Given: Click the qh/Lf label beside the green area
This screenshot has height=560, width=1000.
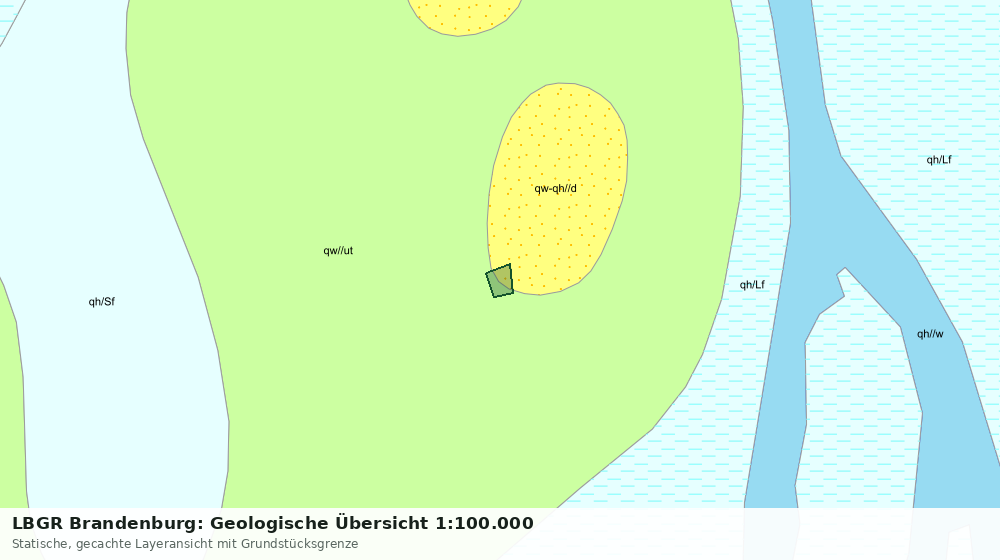Looking at the screenshot, I should [752, 285].
